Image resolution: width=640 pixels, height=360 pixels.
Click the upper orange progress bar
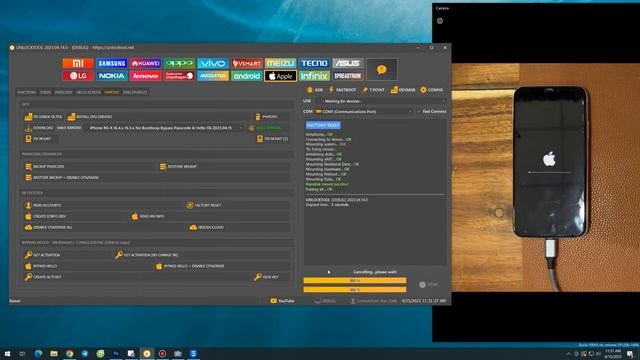(355, 280)
